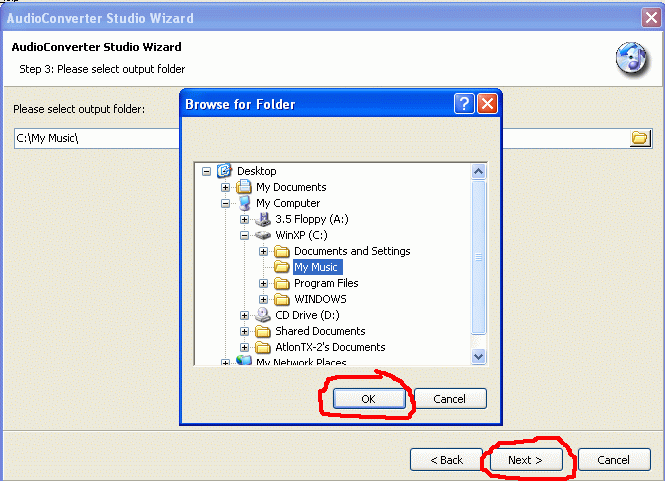Confirm folder selection with OK button
Screen dimensions: 665x481
[369, 399]
